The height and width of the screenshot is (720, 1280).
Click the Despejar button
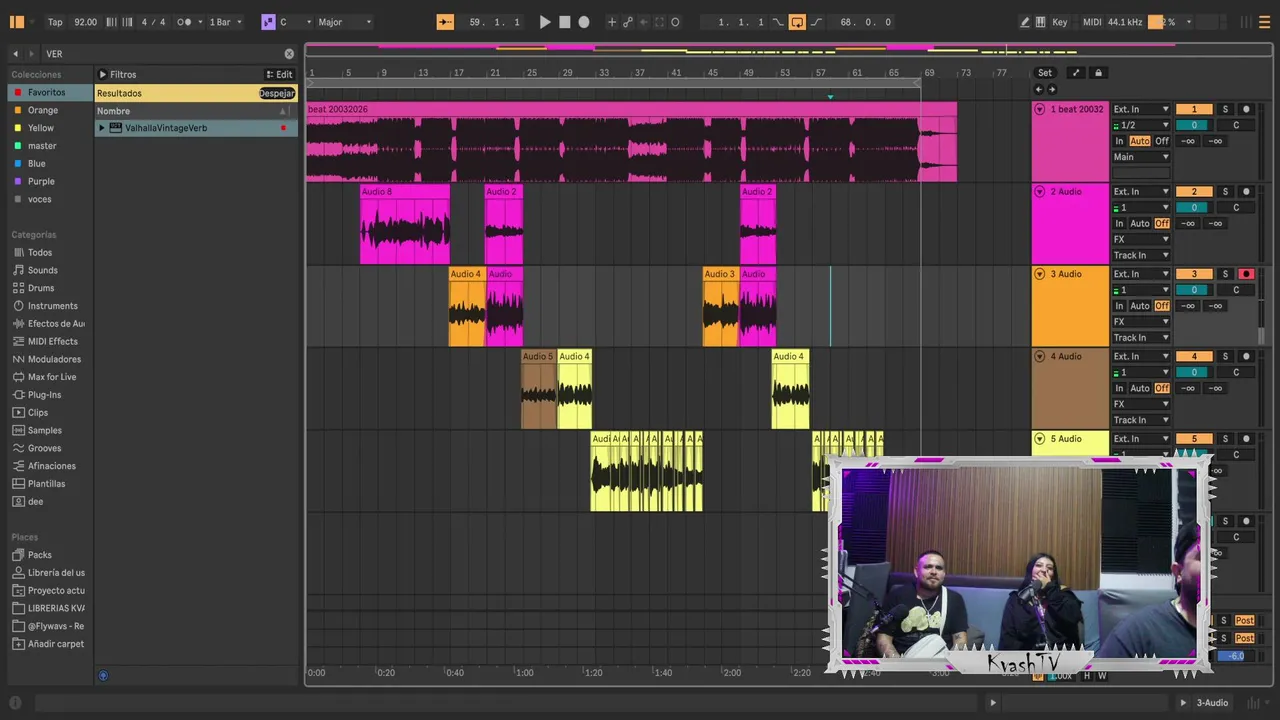tap(277, 93)
